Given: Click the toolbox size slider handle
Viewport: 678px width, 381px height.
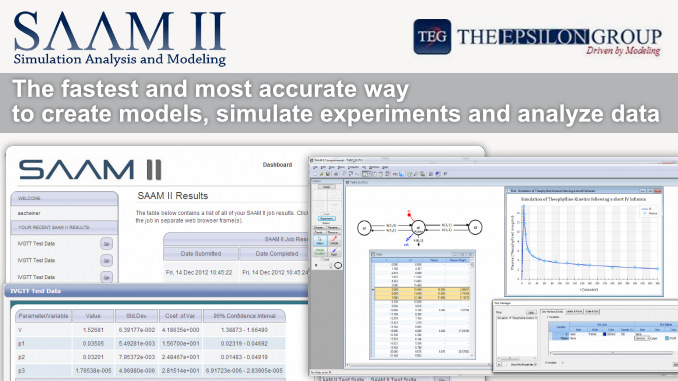Looking at the screenshot, I should (330, 266).
